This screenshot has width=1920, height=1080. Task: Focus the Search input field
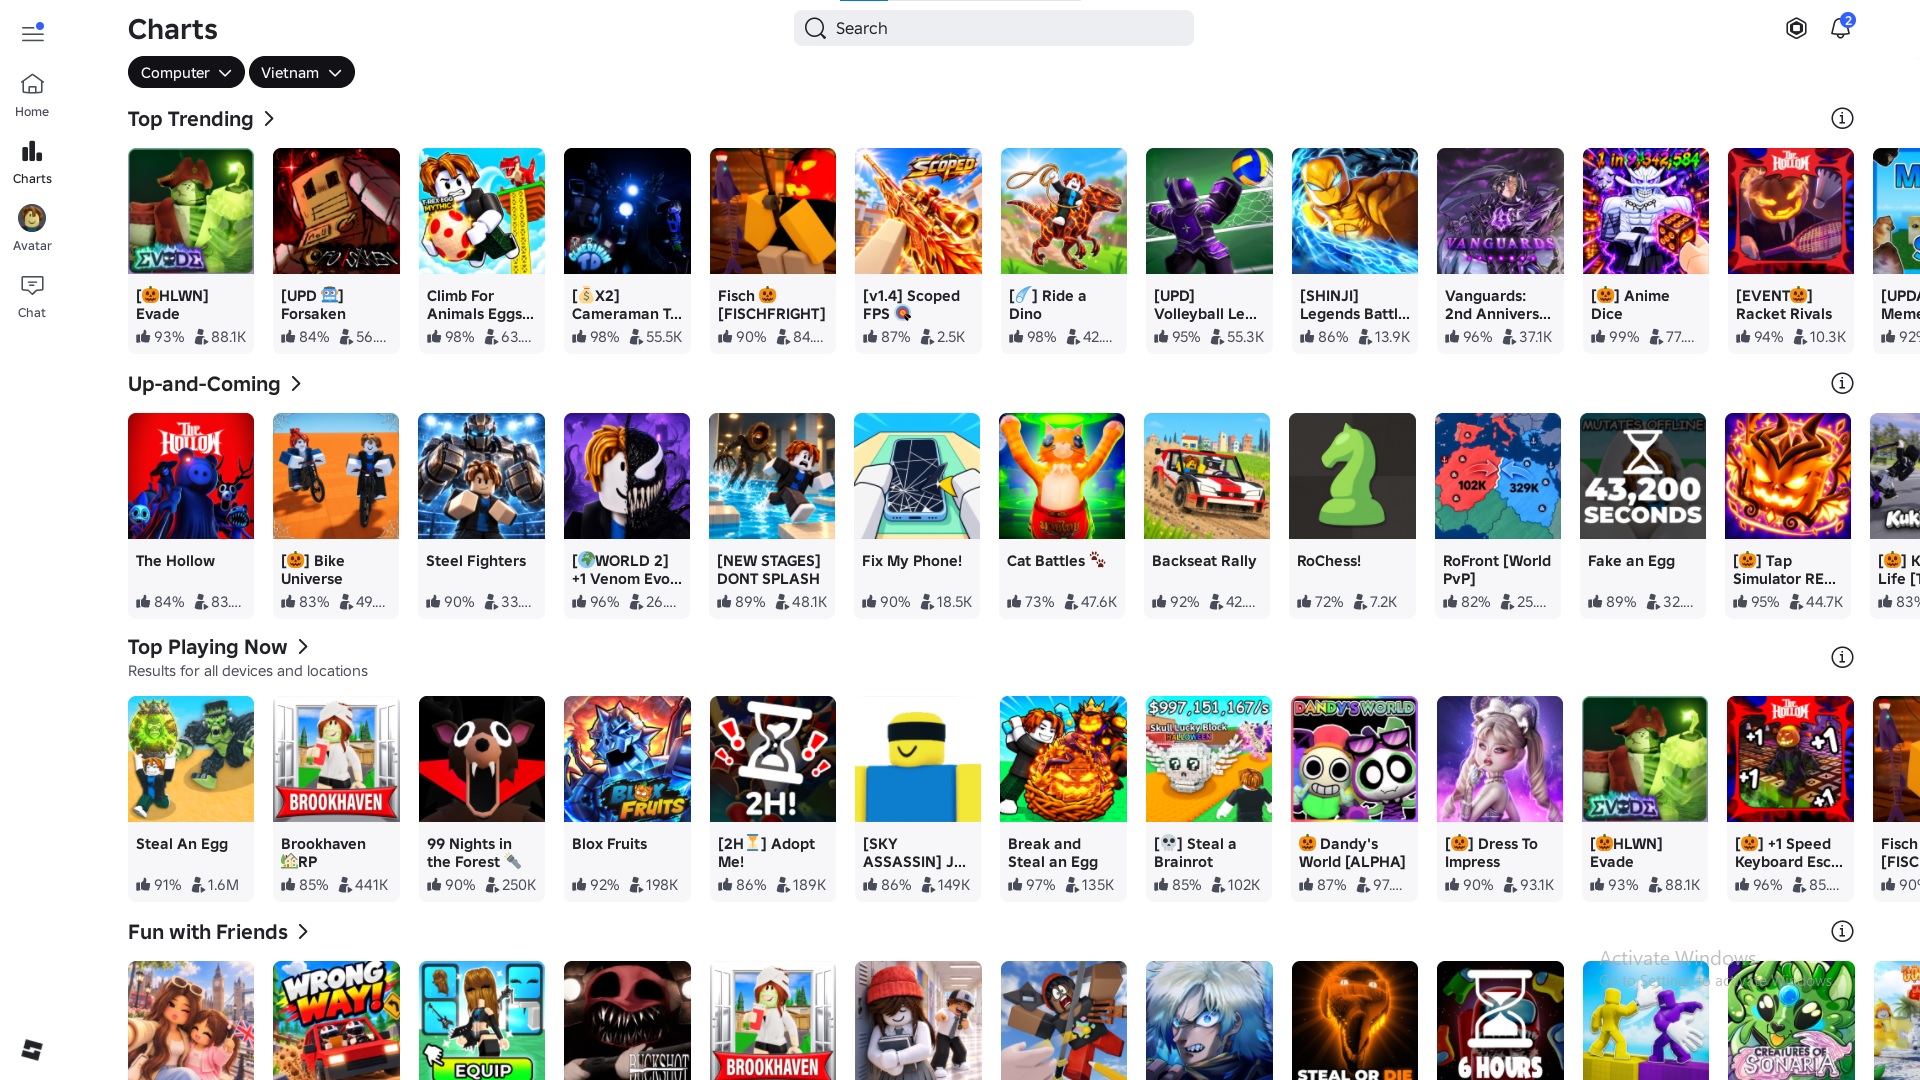tap(994, 28)
